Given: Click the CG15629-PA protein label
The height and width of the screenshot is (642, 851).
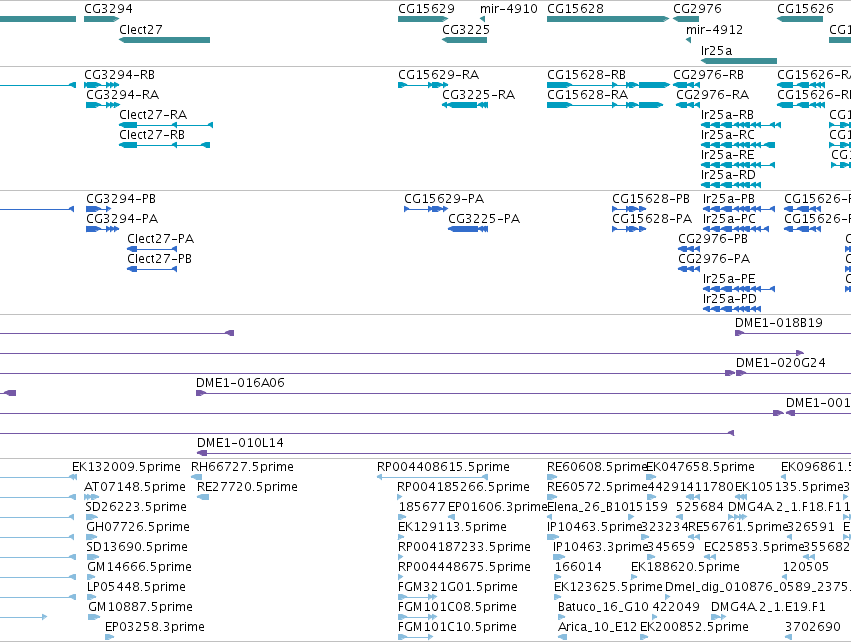Looking at the screenshot, I should [444, 199].
